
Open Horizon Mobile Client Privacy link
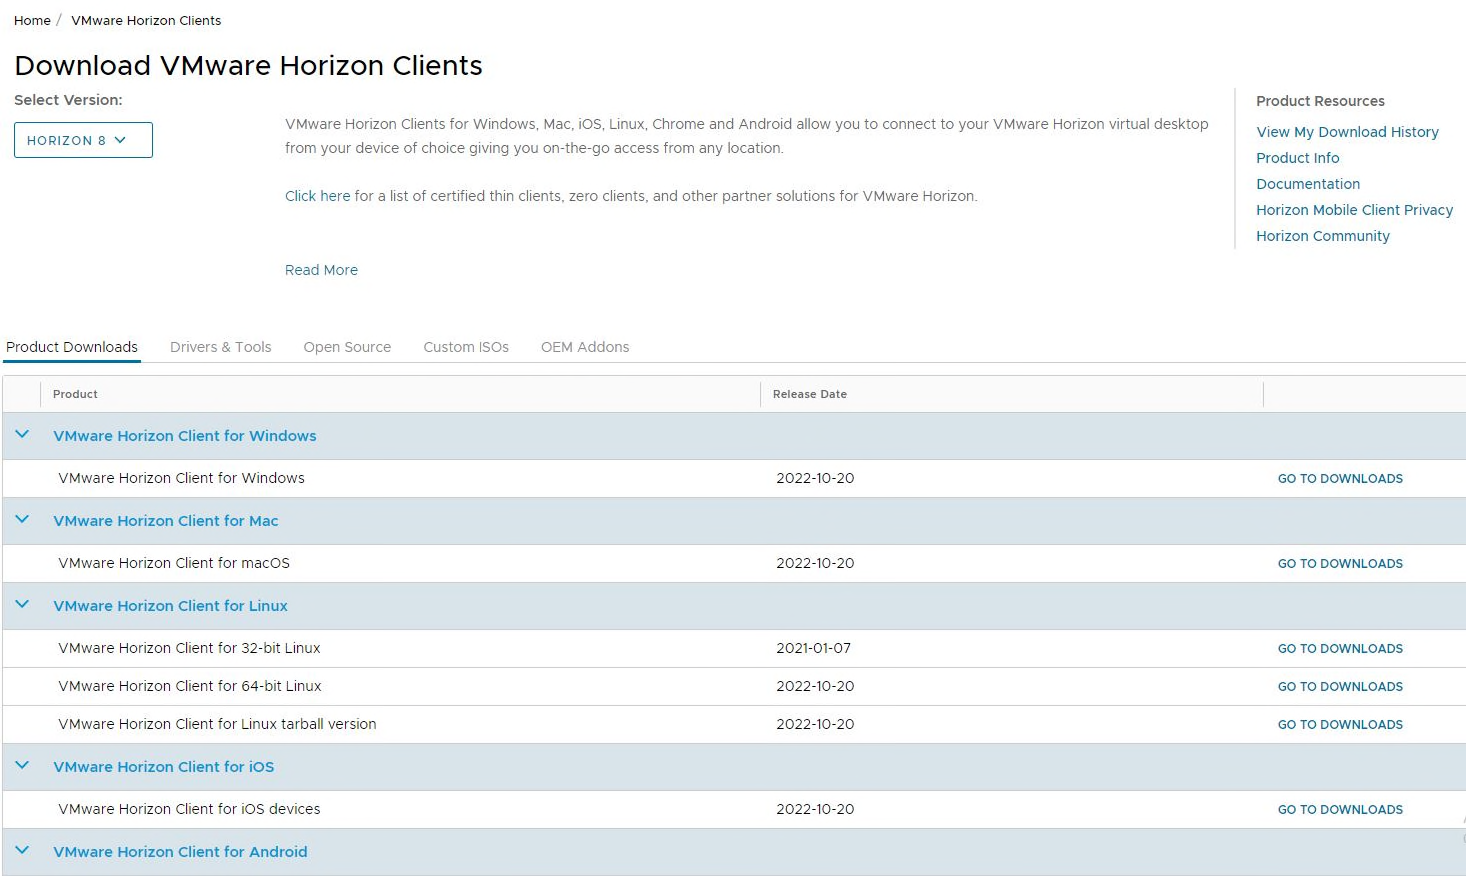tap(1354, 210)
